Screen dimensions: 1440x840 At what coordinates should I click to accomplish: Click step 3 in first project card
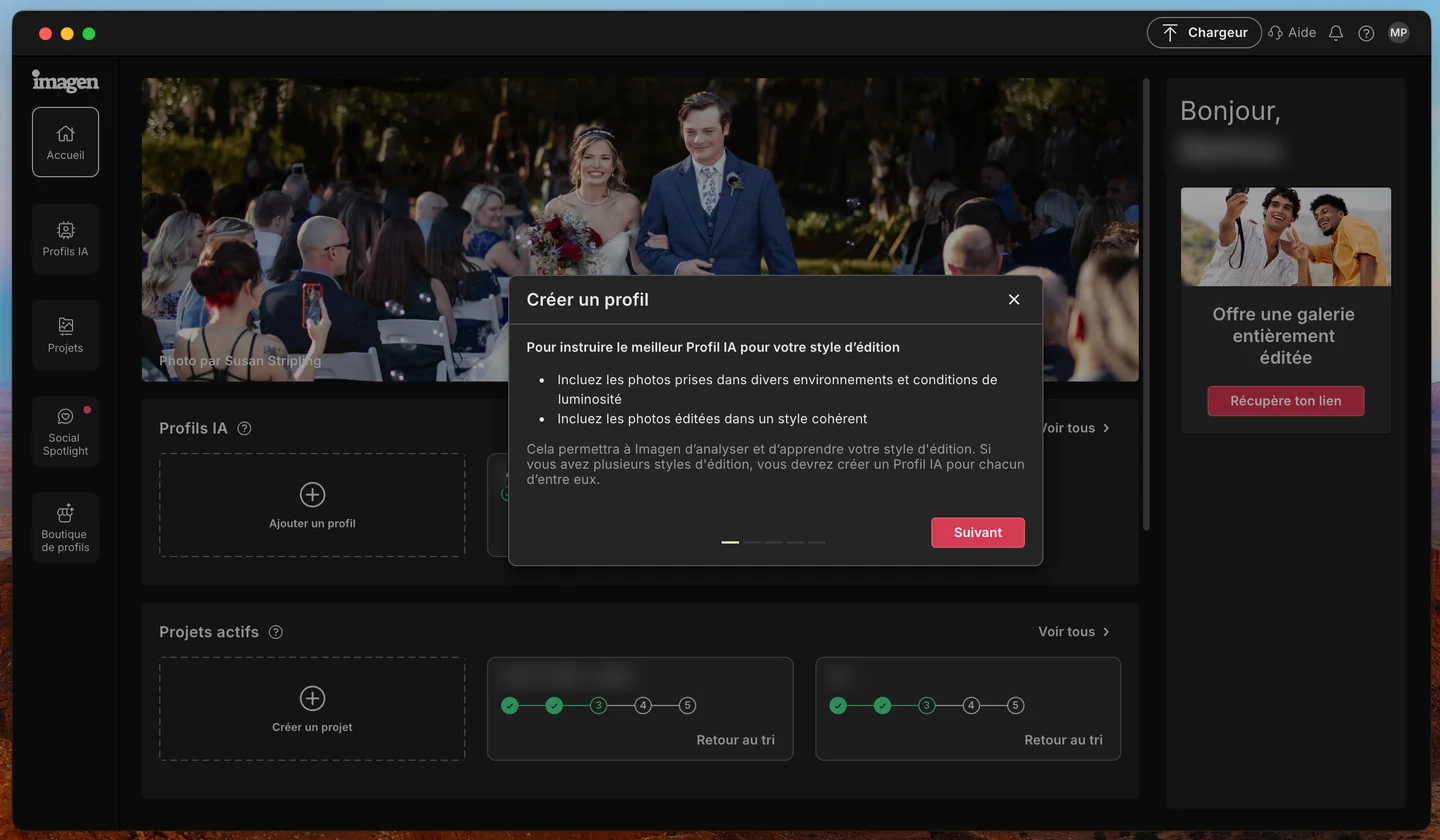[598, 706]
